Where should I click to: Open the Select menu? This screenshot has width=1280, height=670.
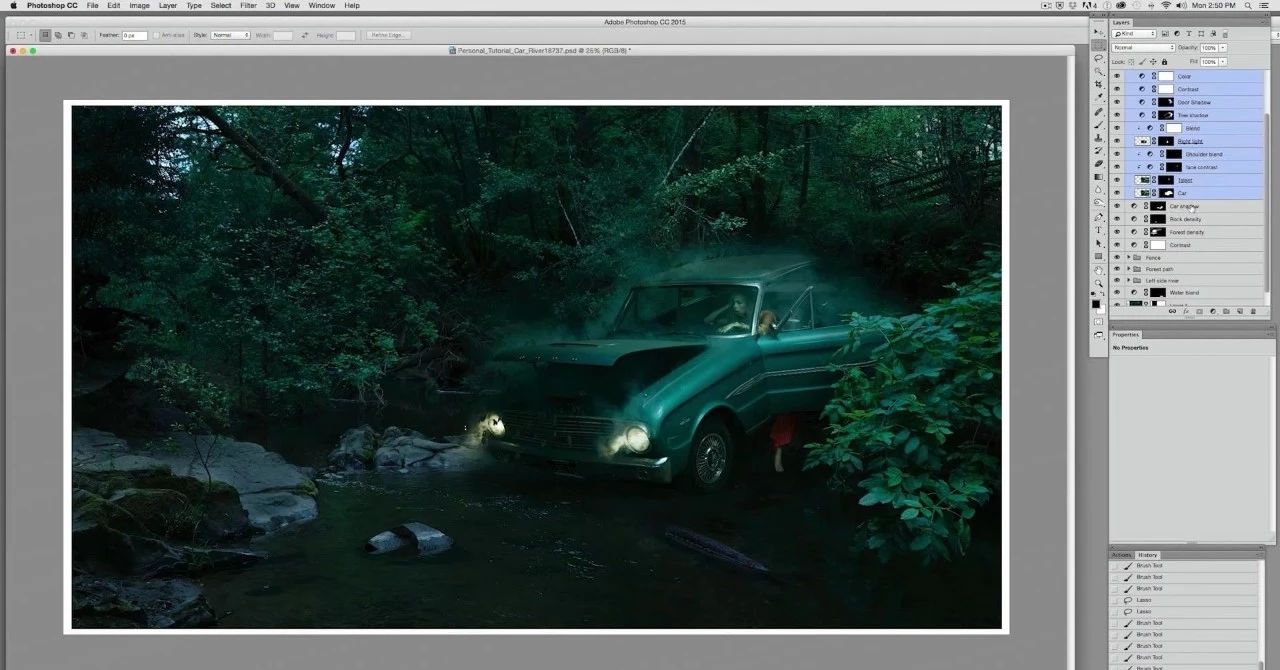(x=221, y=5)
